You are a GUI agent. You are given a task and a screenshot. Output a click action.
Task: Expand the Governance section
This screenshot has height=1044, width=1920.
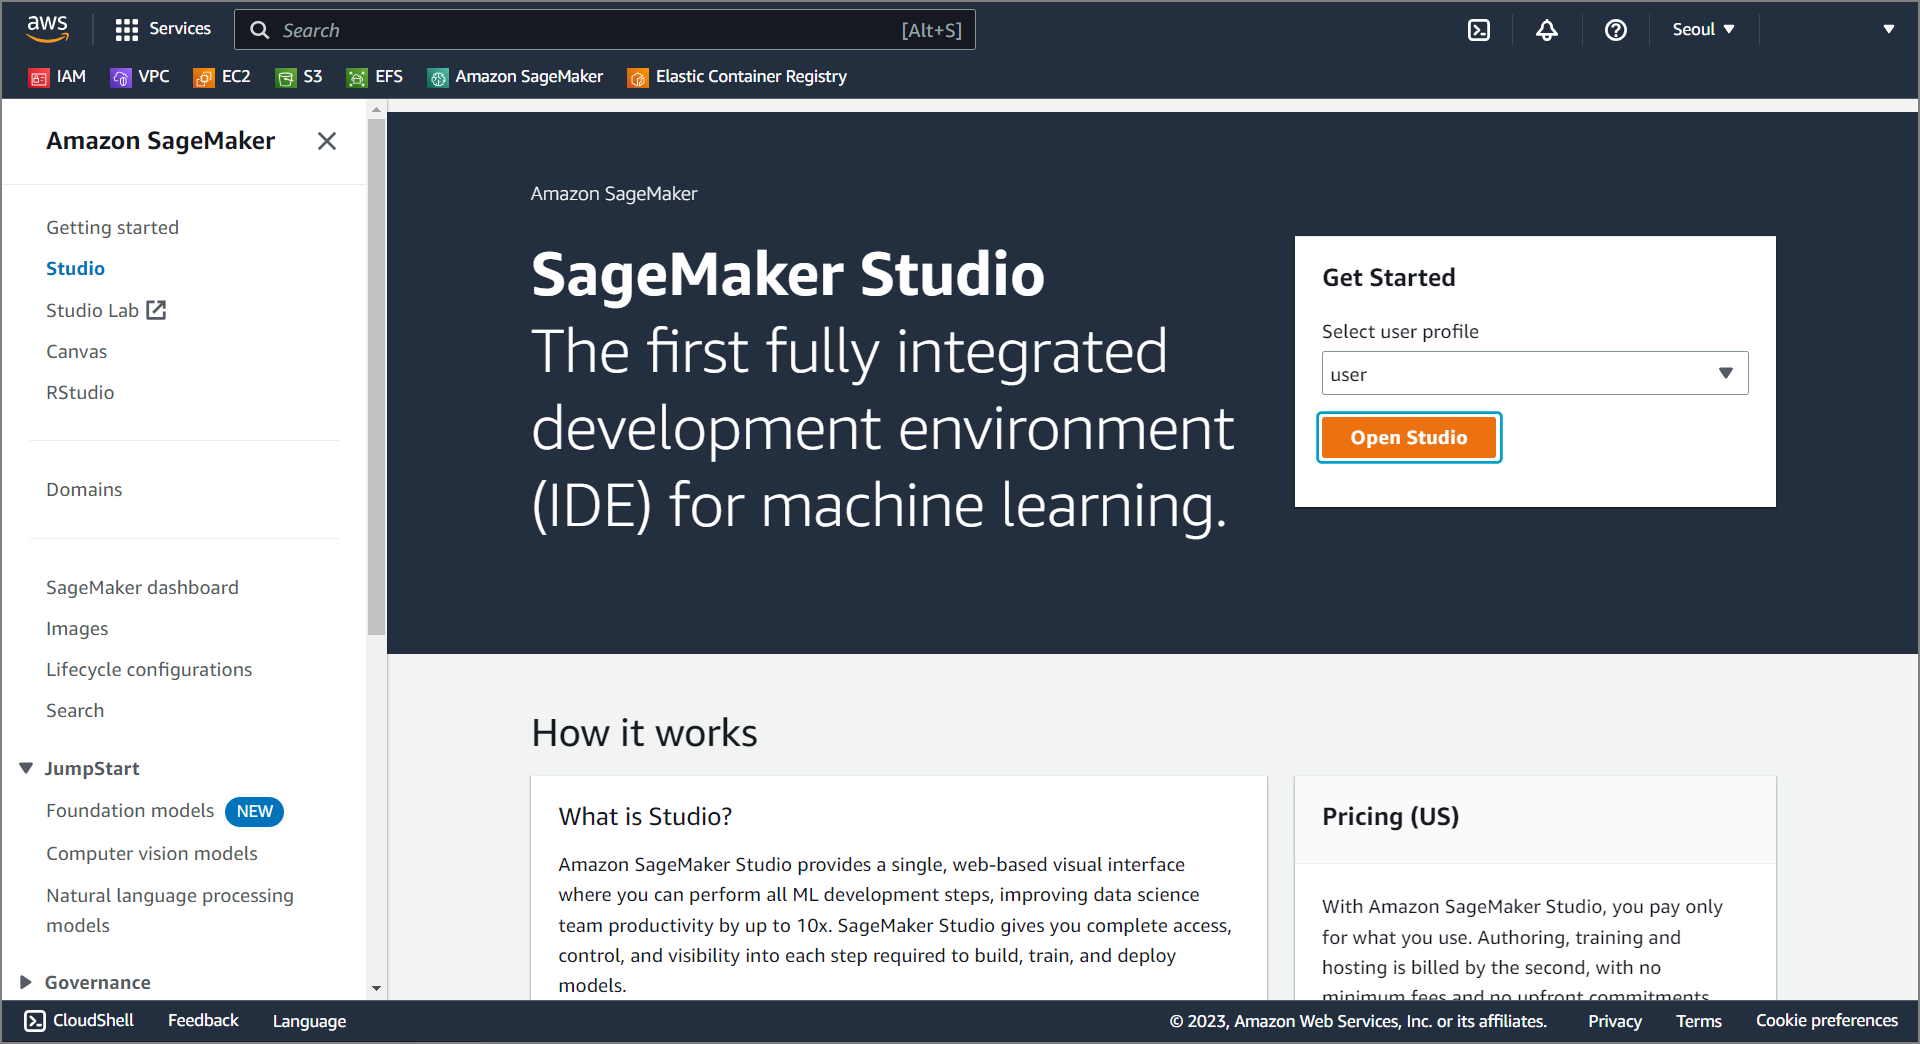point(26,982)
